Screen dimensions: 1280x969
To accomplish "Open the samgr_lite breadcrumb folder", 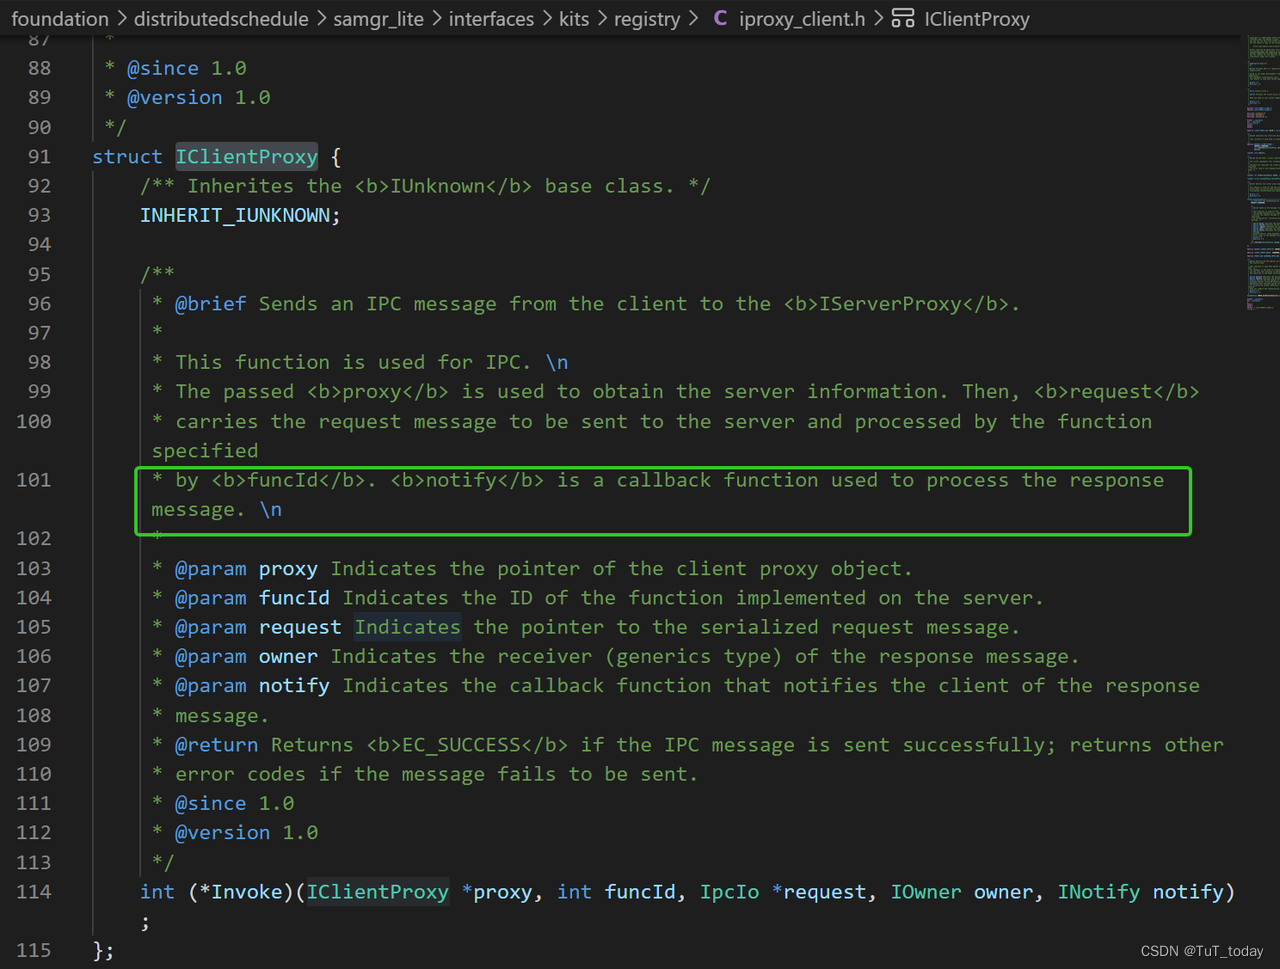I will [378, 19].
